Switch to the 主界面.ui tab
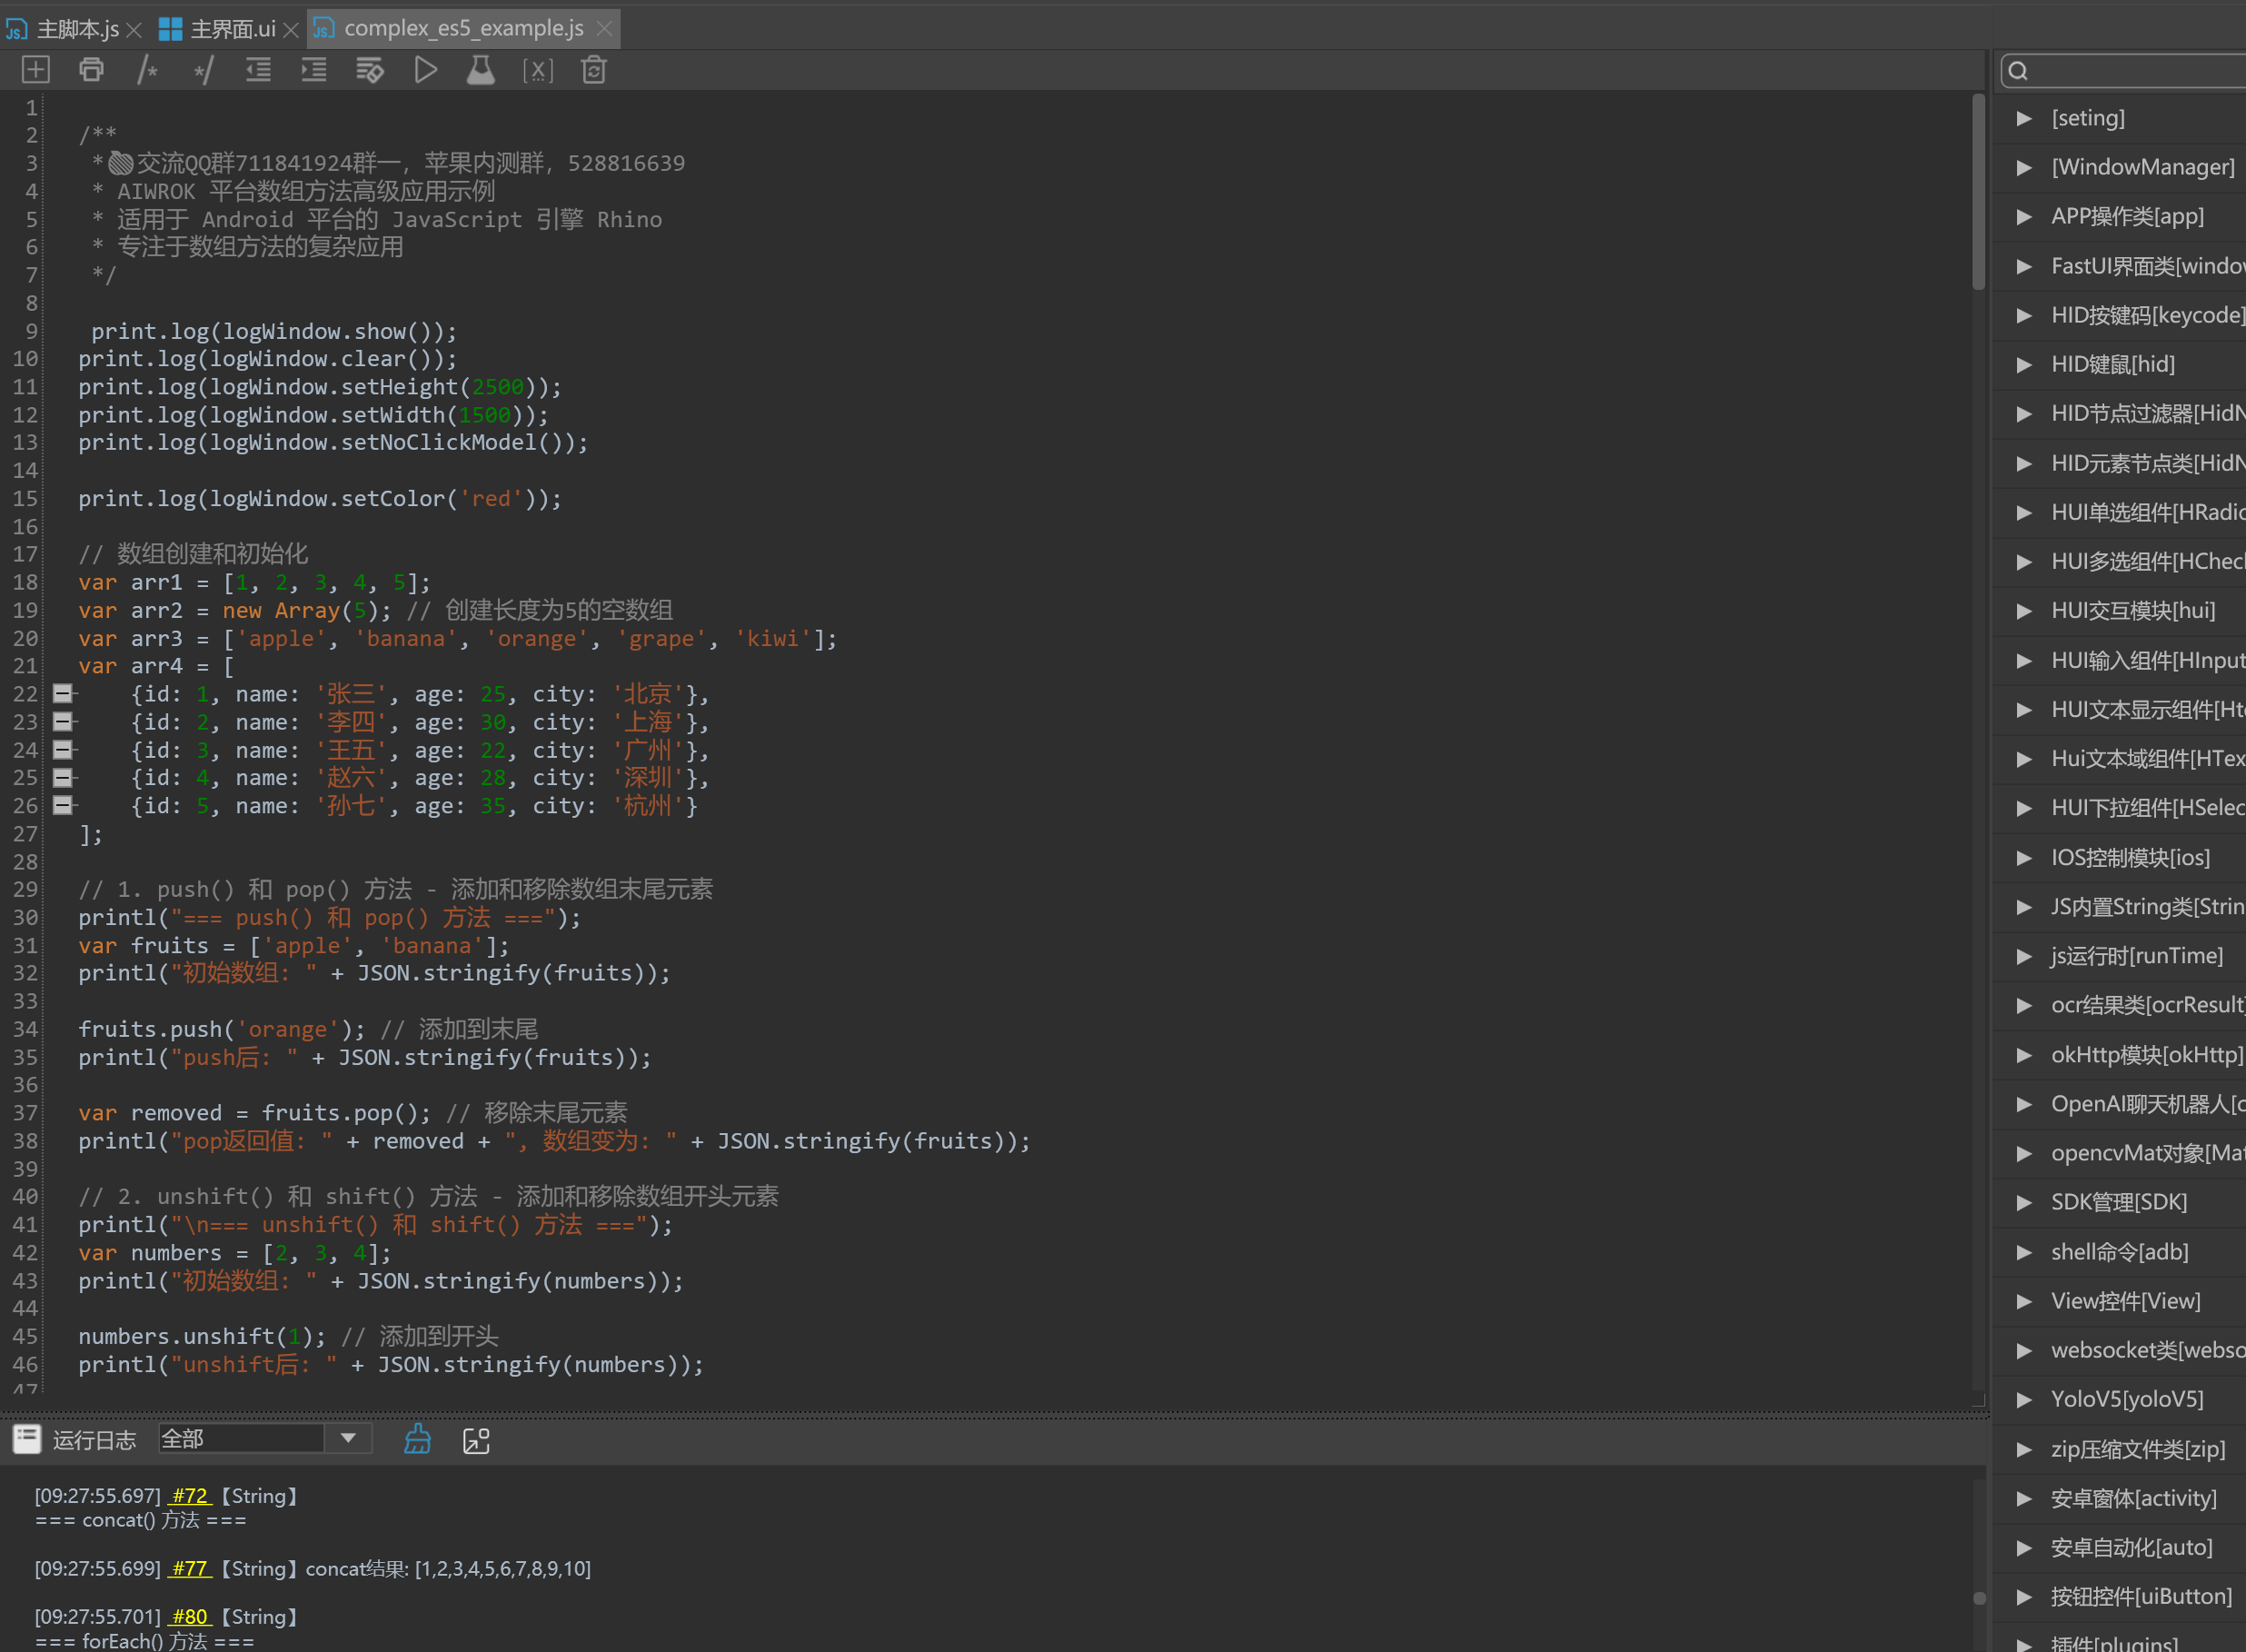This screenshot has width=2246, height=1652. tap(232, 29)
